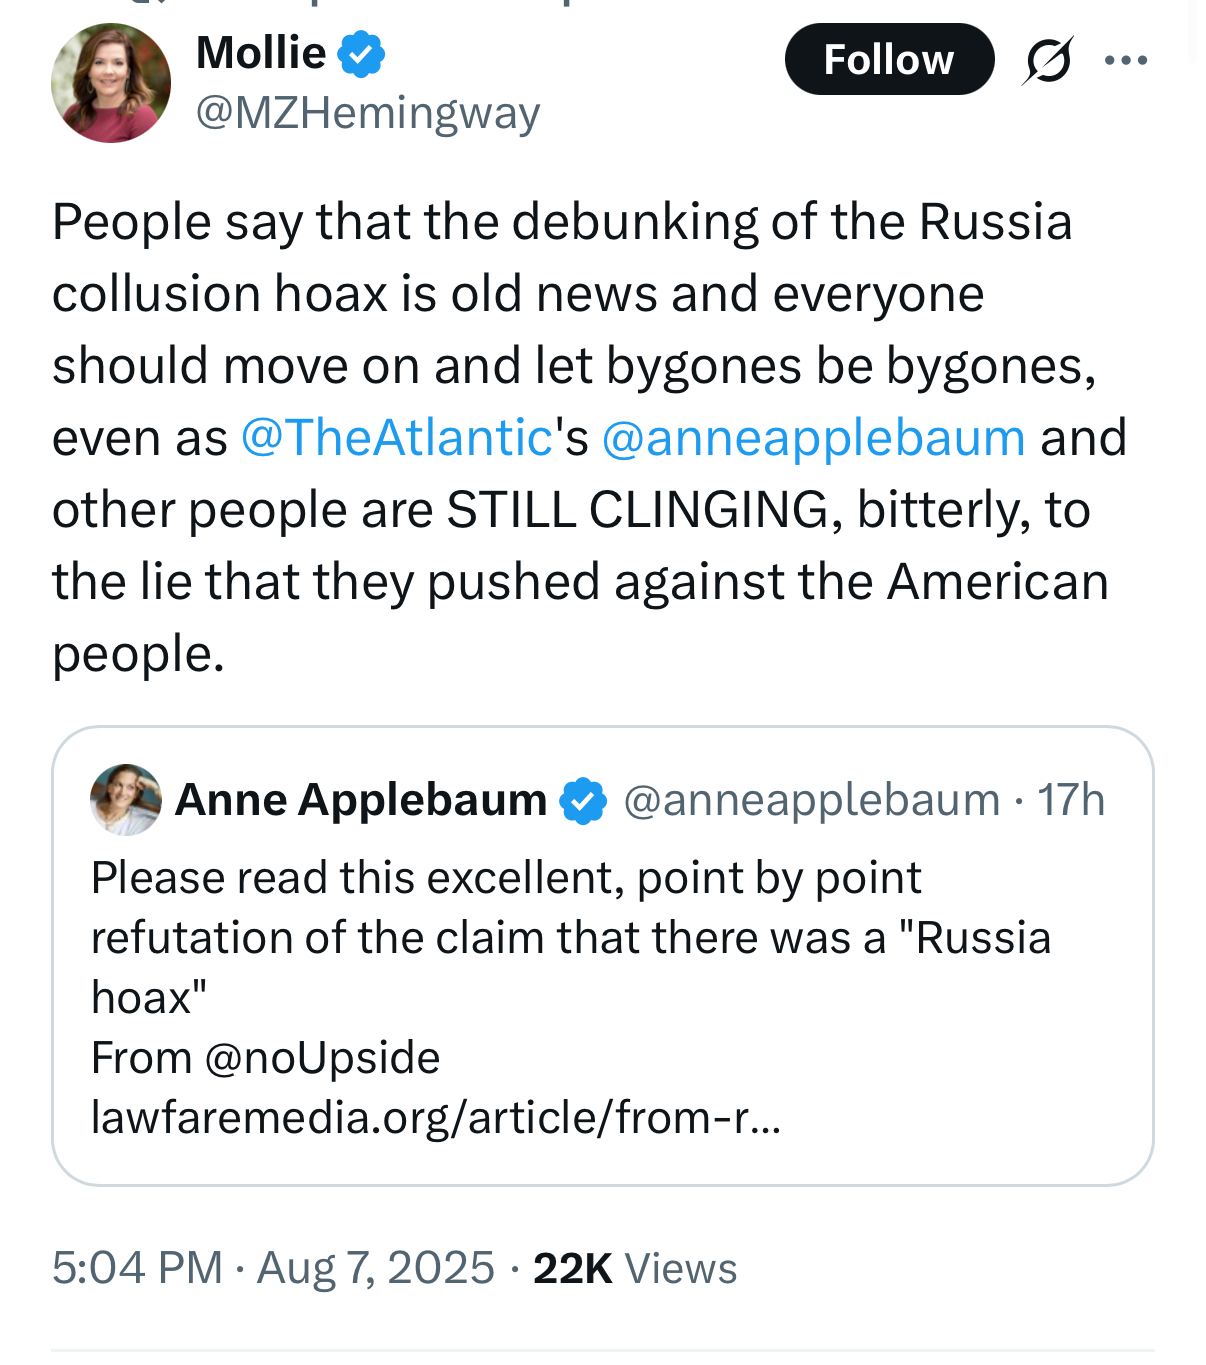Image resolution: width=1206 pixels, height=1365 pixels.
Task: Open the @TheAtlantic mention
Action: point(397,438)
